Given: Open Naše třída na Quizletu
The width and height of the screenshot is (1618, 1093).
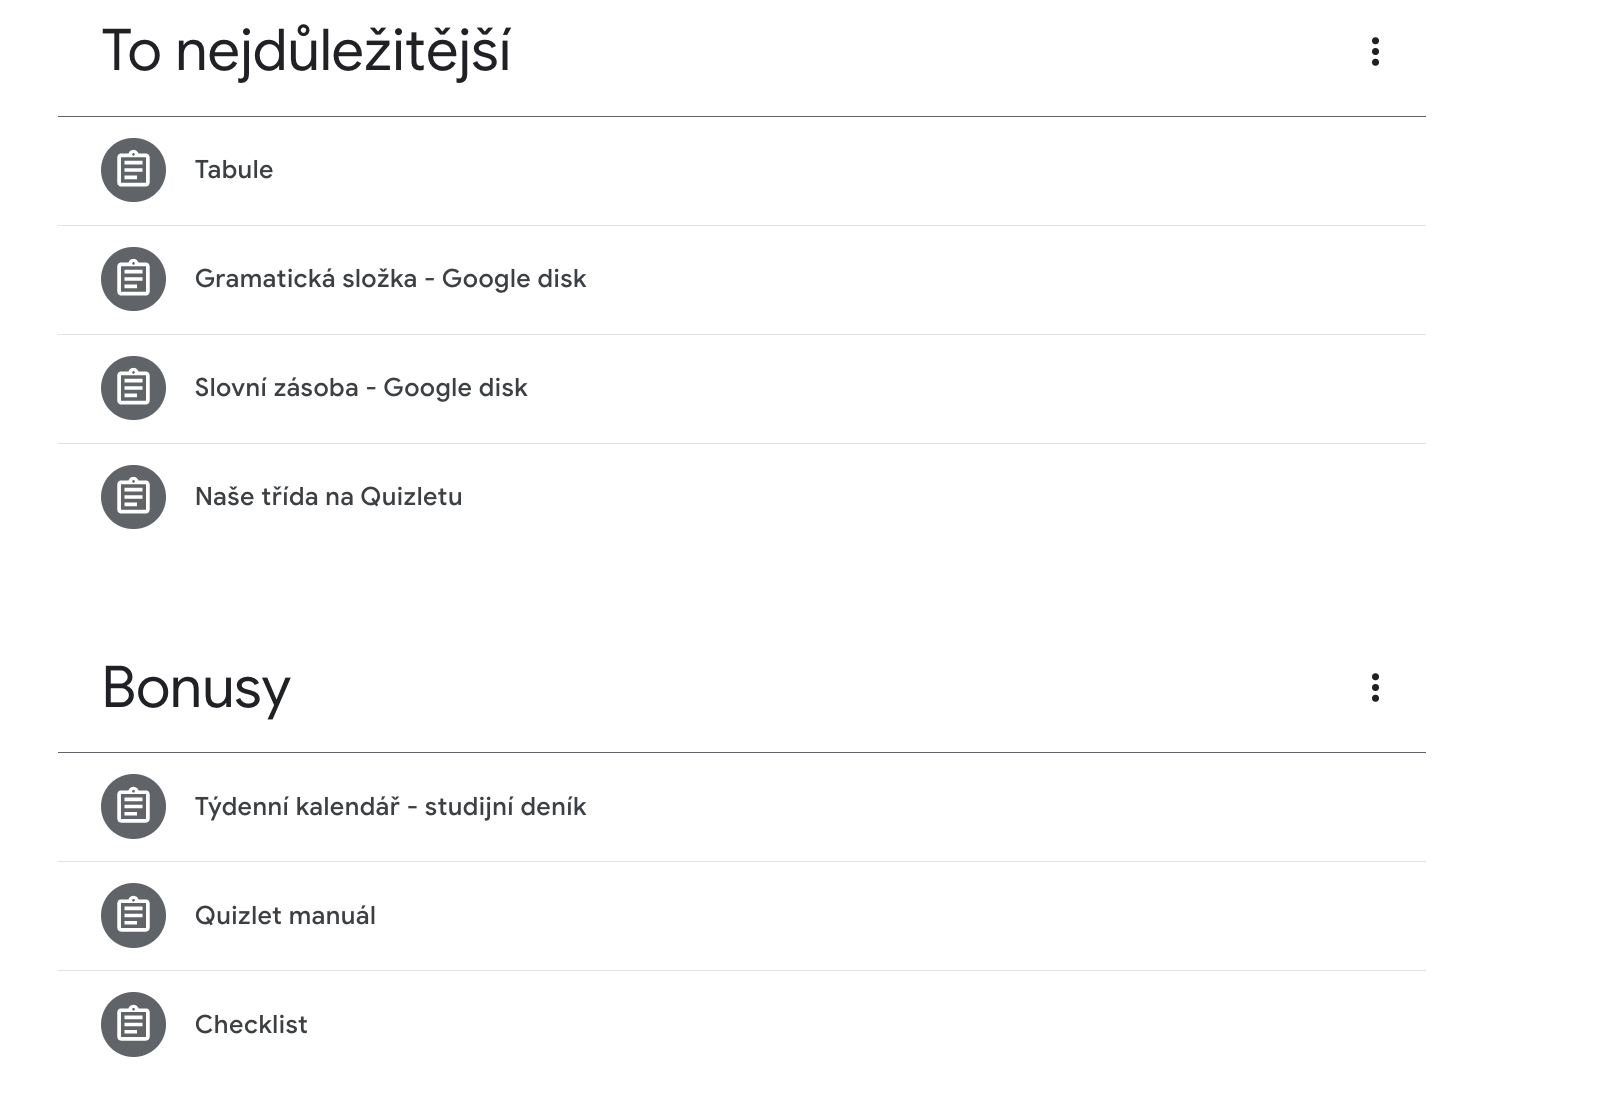Looking at the screenshot, I should [328, 497].
